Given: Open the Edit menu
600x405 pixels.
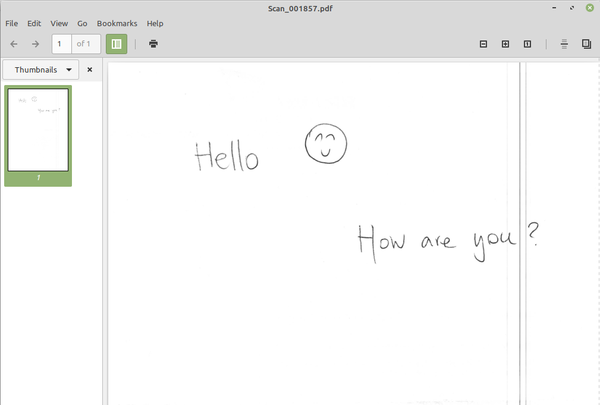Looking at the screenshot, I should 34,23.
